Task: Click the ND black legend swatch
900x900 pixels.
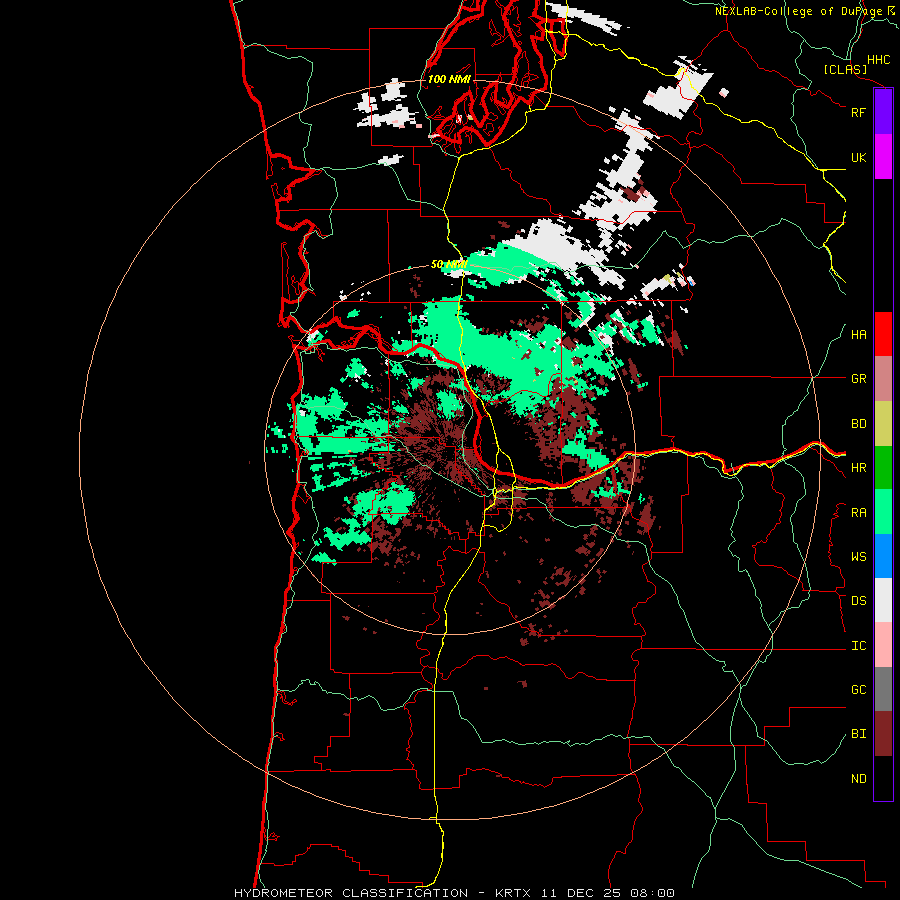Action: (883, 778)
